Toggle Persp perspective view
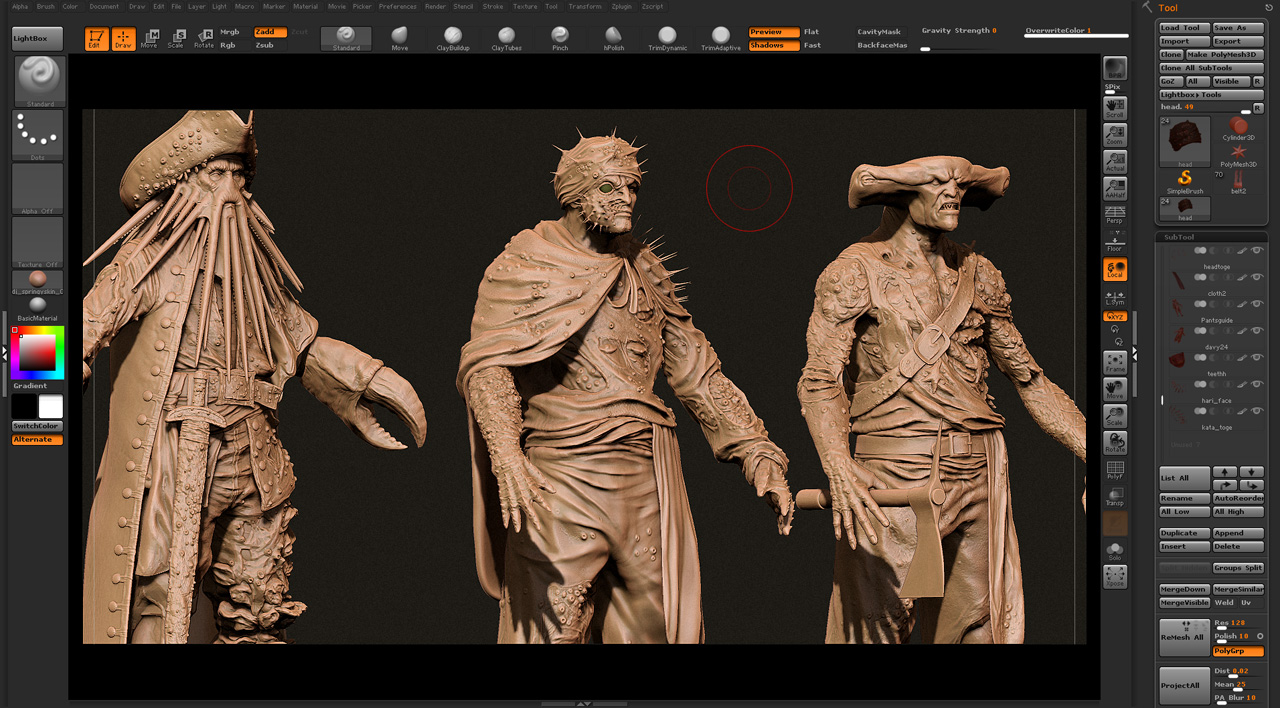Image resolution: width=1280 pixels, height=708 pixels. tap(1115, 214)
